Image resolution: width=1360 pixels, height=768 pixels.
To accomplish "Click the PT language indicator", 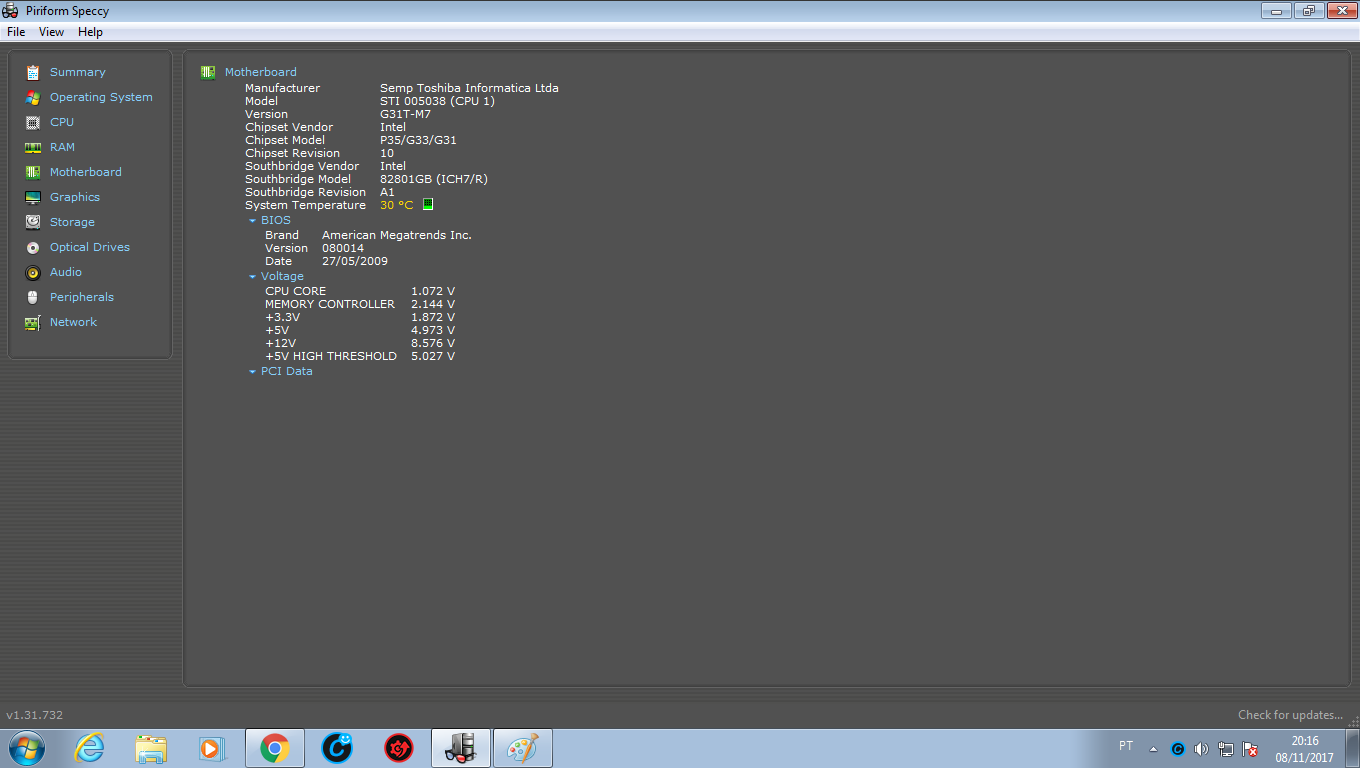I will (x=1126, y=746).
